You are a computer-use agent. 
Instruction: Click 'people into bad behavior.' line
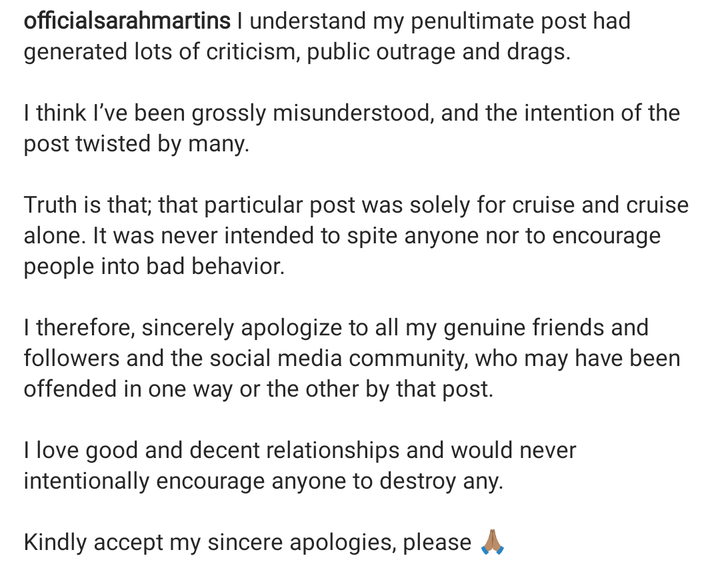pyautogui.click(x=154, y=267)
